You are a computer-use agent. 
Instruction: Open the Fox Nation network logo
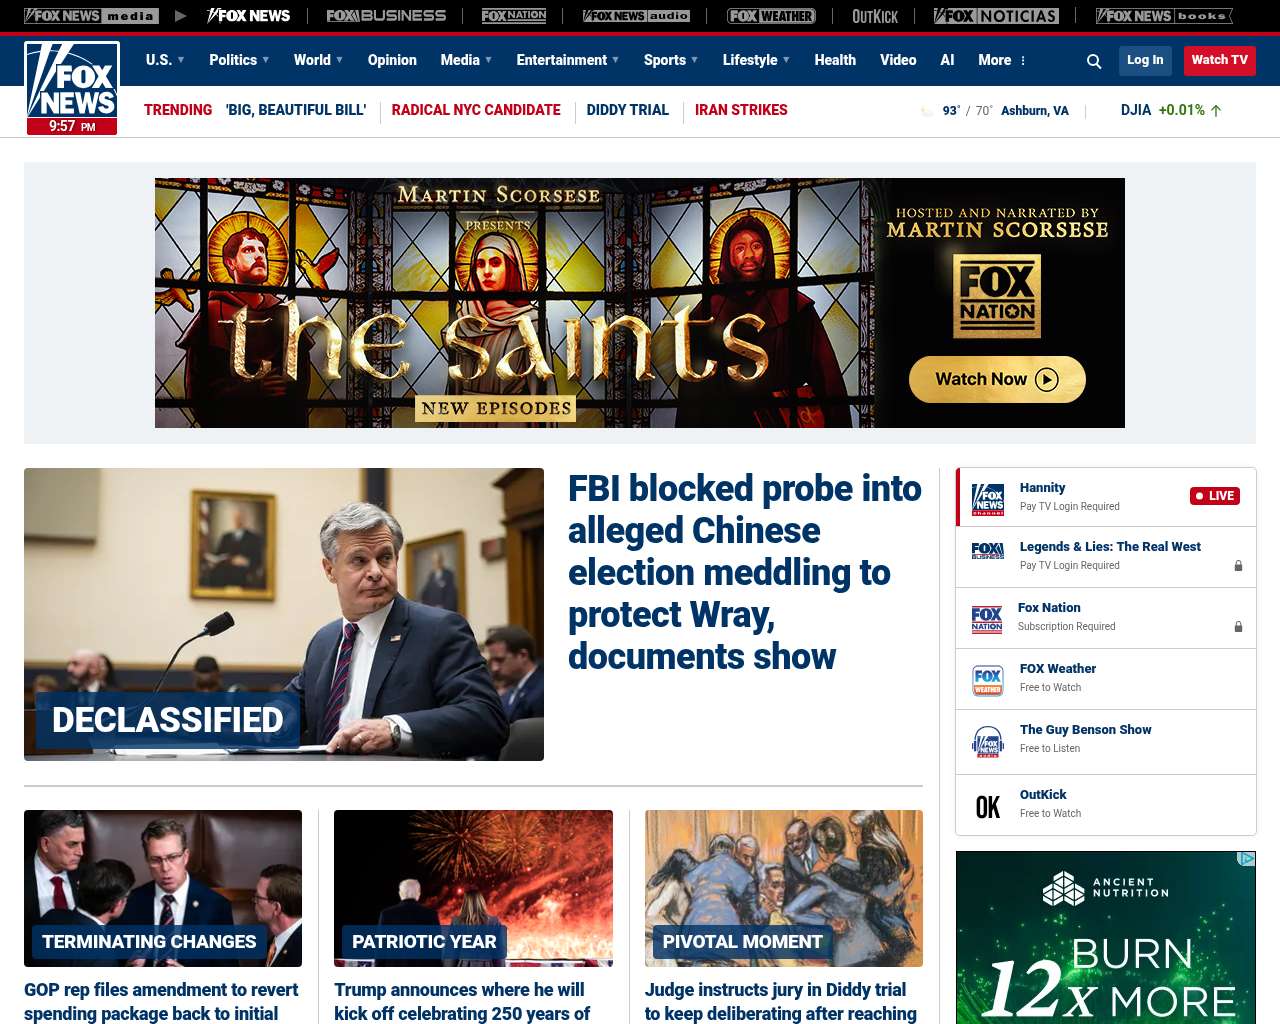tap(514, 16)
